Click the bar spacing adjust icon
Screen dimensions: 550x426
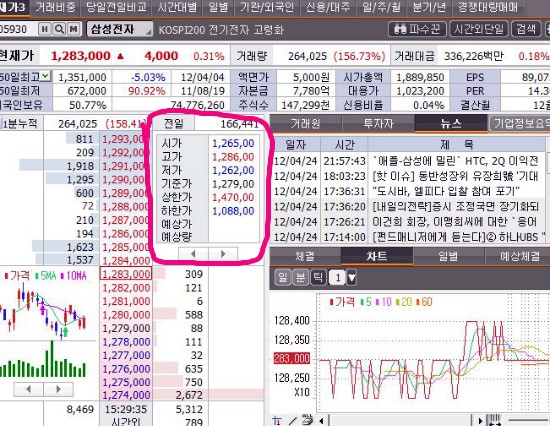point(495,420)
